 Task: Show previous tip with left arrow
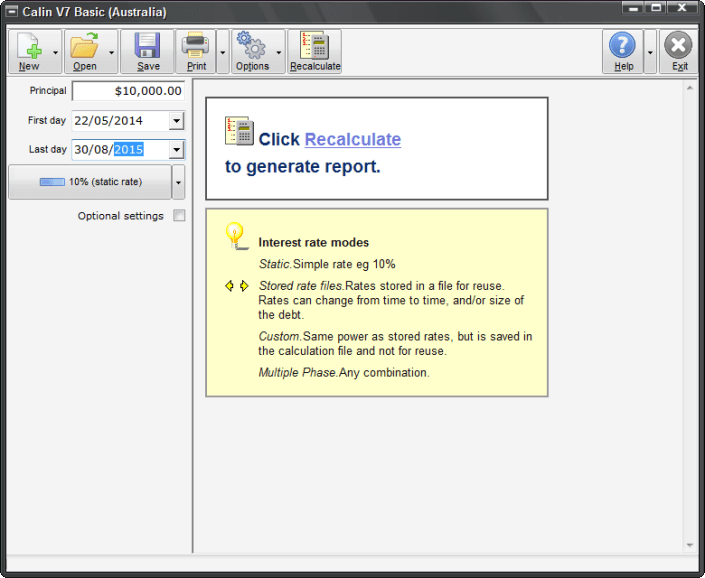(x=229, y=286)
